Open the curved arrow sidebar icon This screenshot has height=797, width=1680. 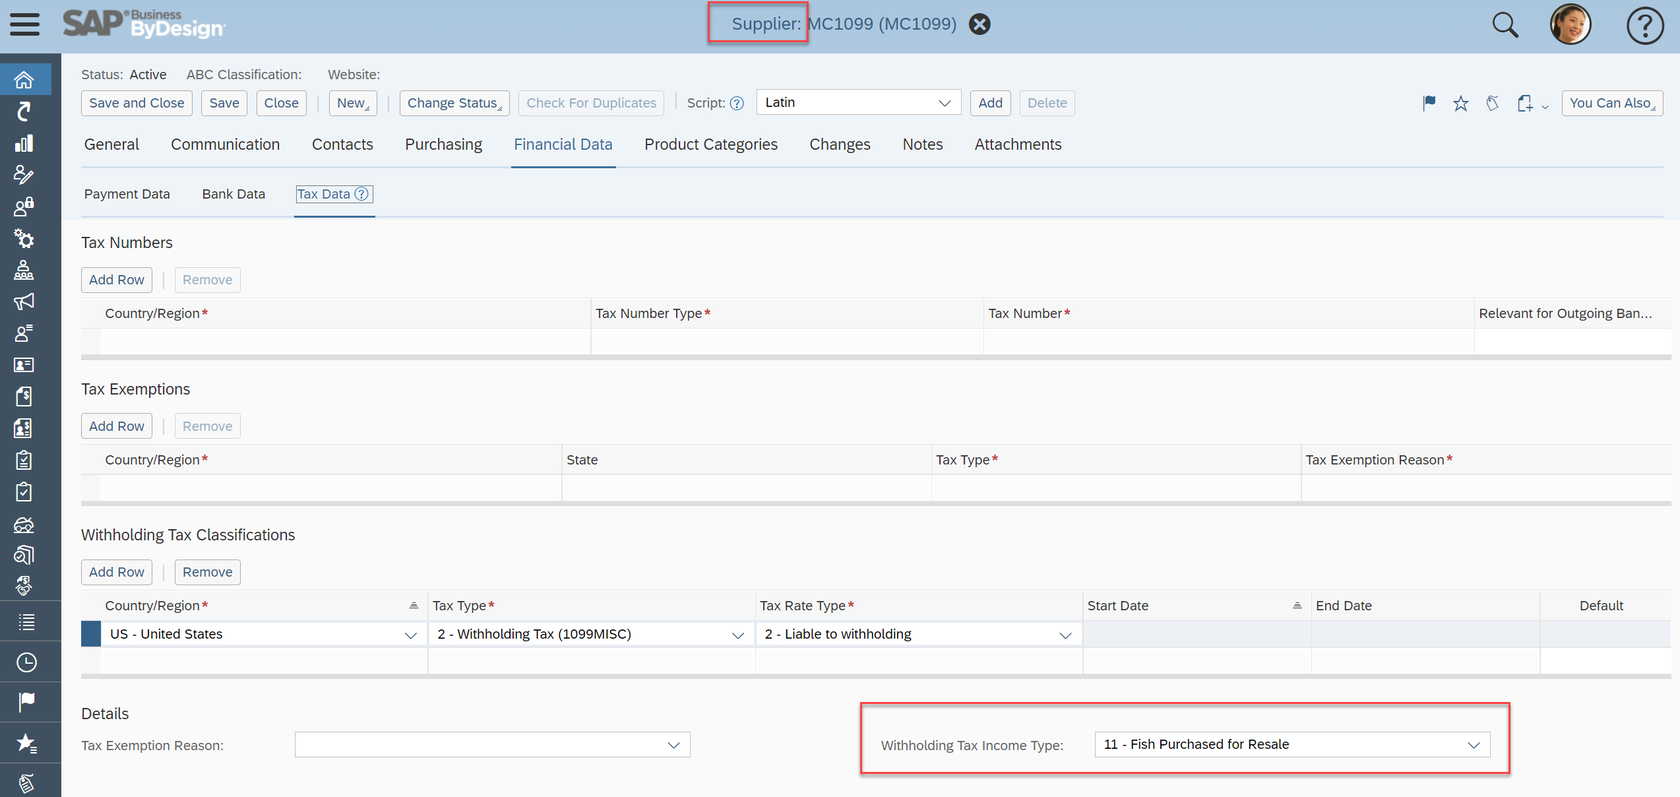click(x=24, y=111)
